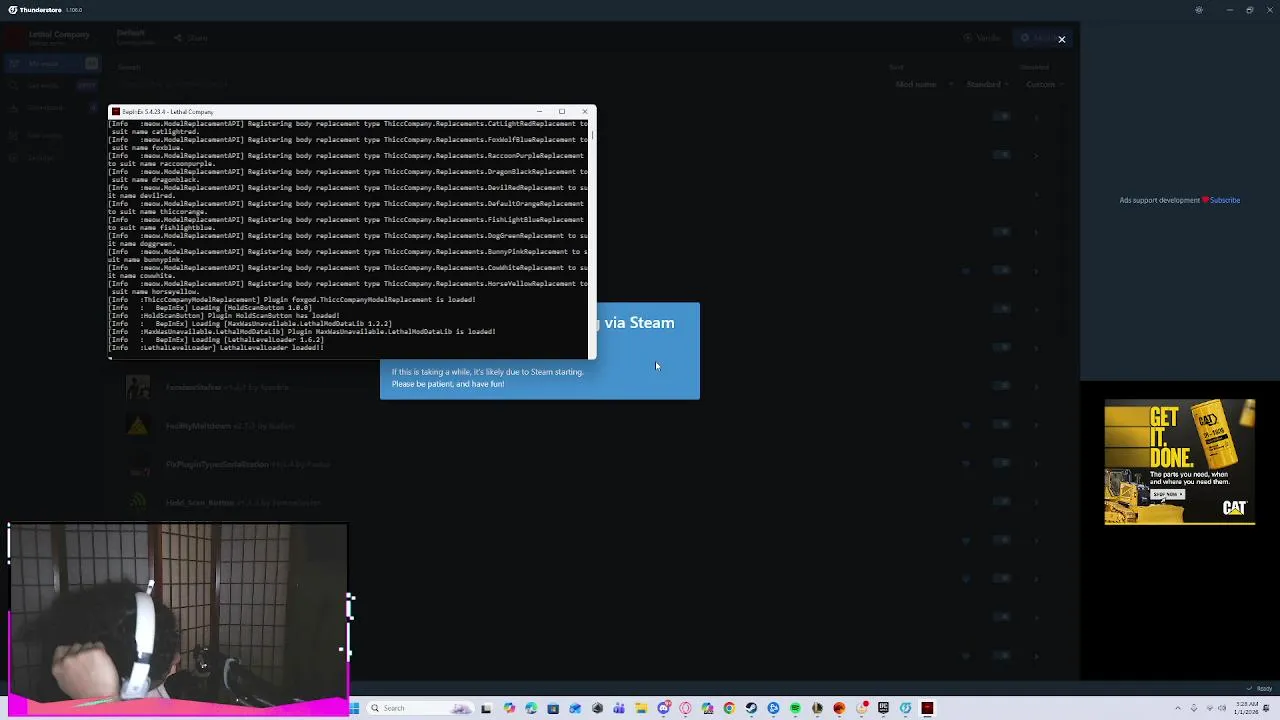Image resolution: width=1280 pixels, height=720 pixels.
Task: Open Opera GX from the taskbar
Action: tap(685, 708)
